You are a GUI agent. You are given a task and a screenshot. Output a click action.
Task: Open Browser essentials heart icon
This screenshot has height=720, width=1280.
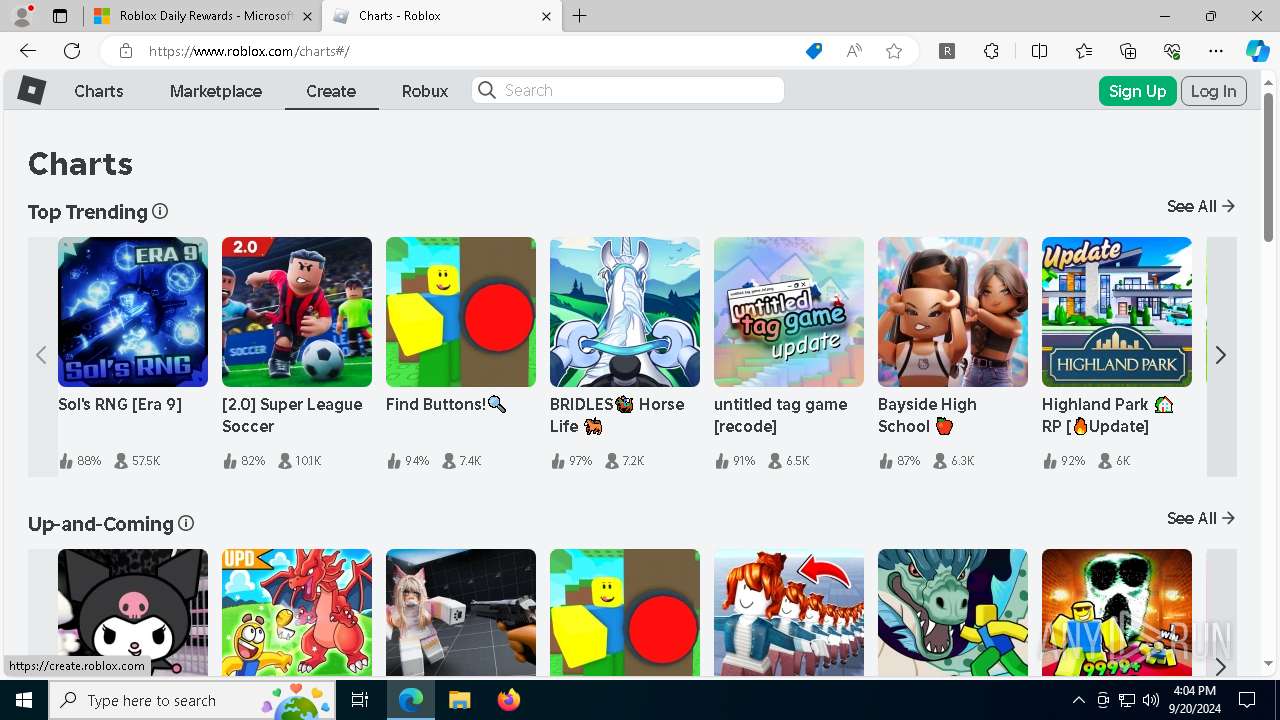point(1172,51)
